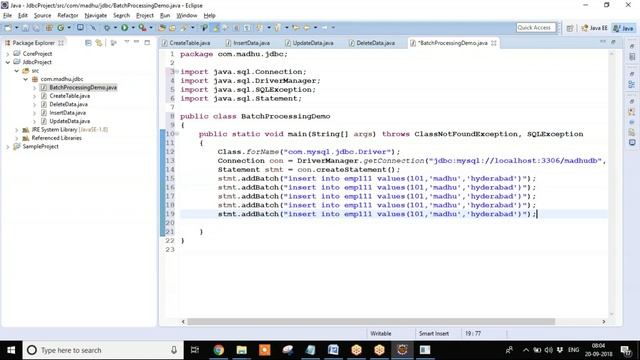
Task: Minimize the Package Explorer panel
Action: pos(136,42)
